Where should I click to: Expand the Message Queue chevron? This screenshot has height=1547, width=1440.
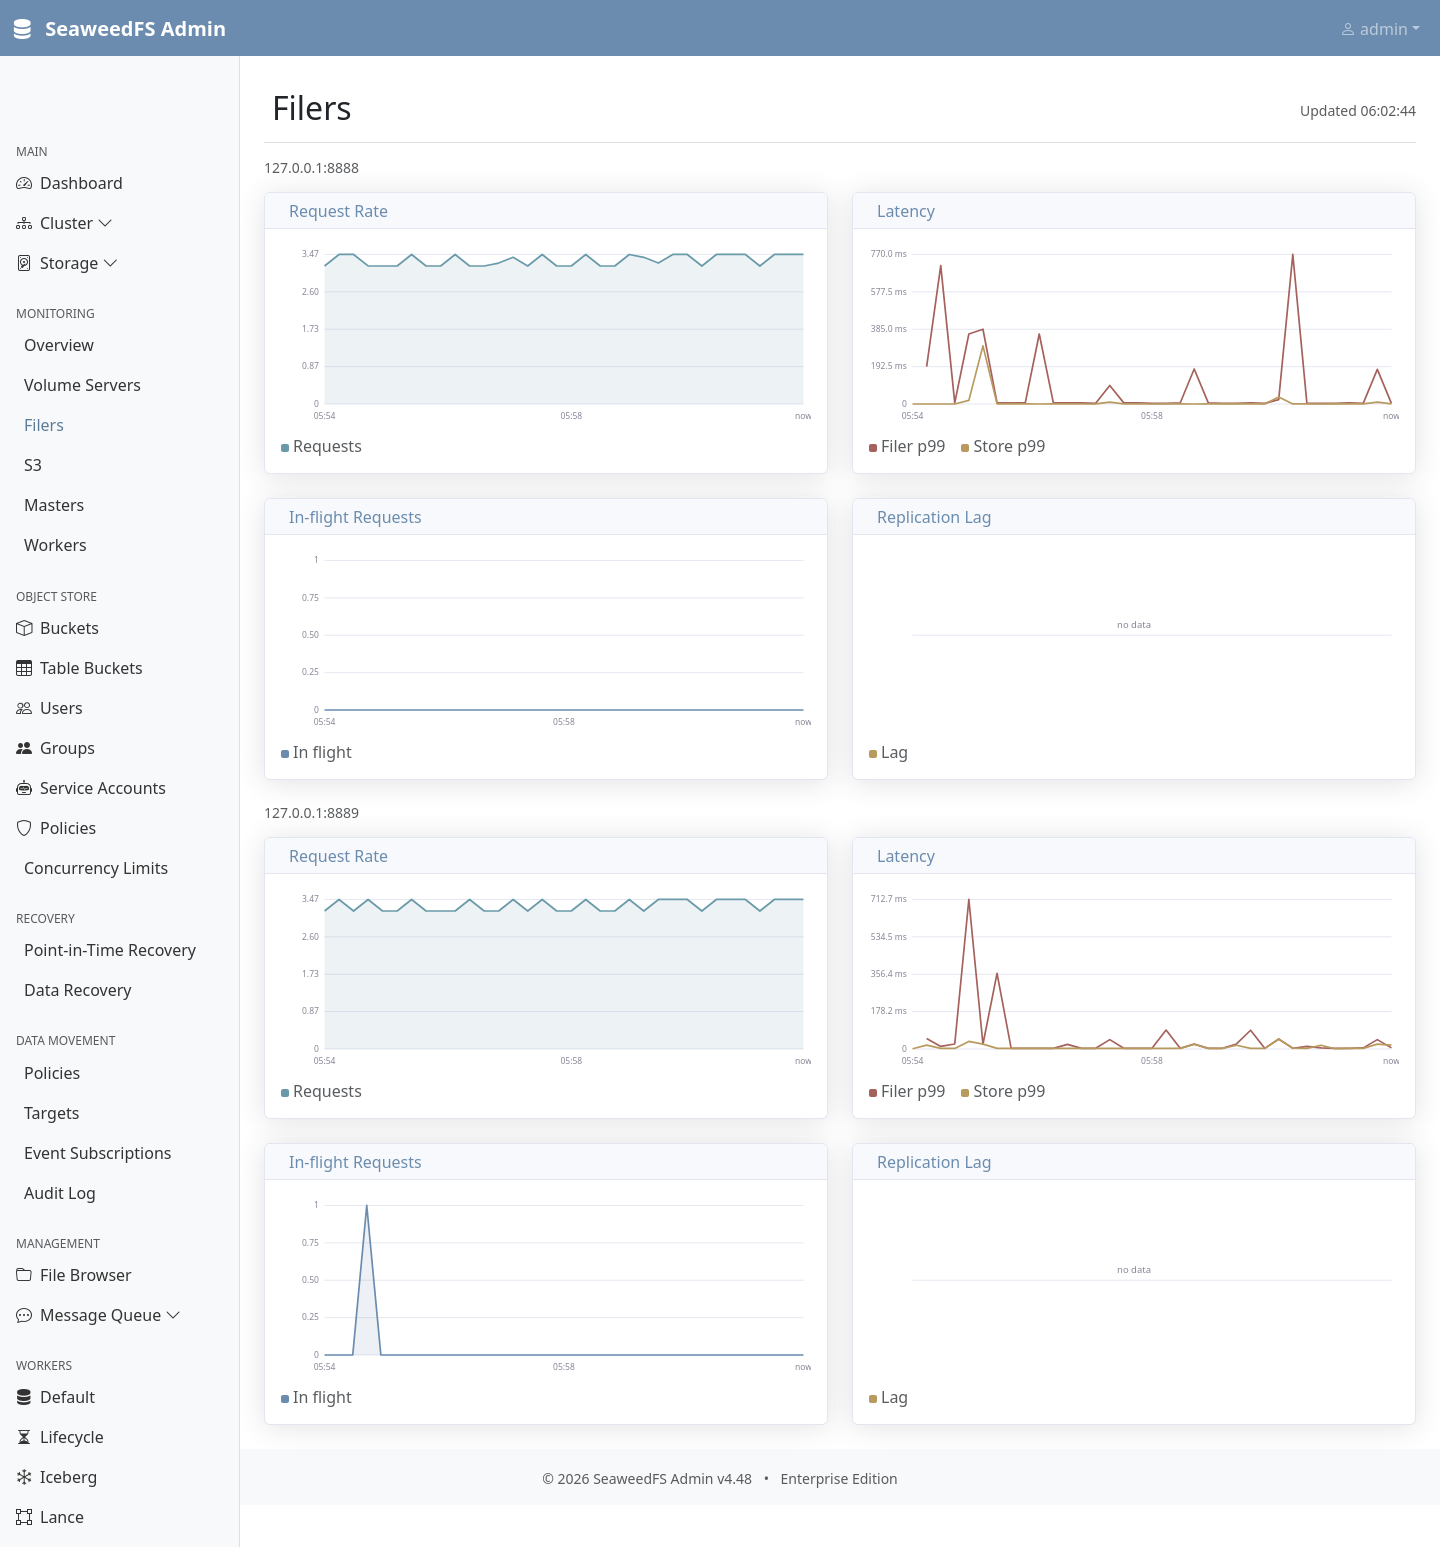(173, 1316)
